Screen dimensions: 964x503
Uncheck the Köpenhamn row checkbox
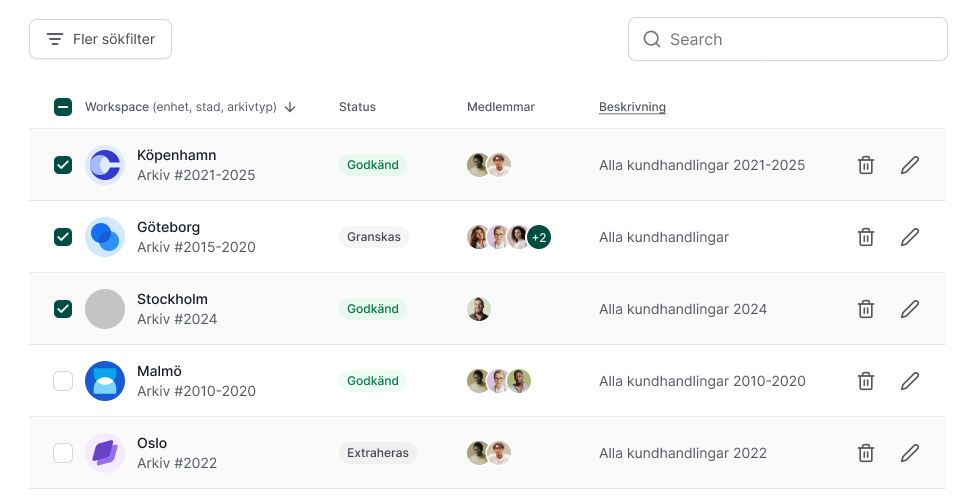(63, 165)
